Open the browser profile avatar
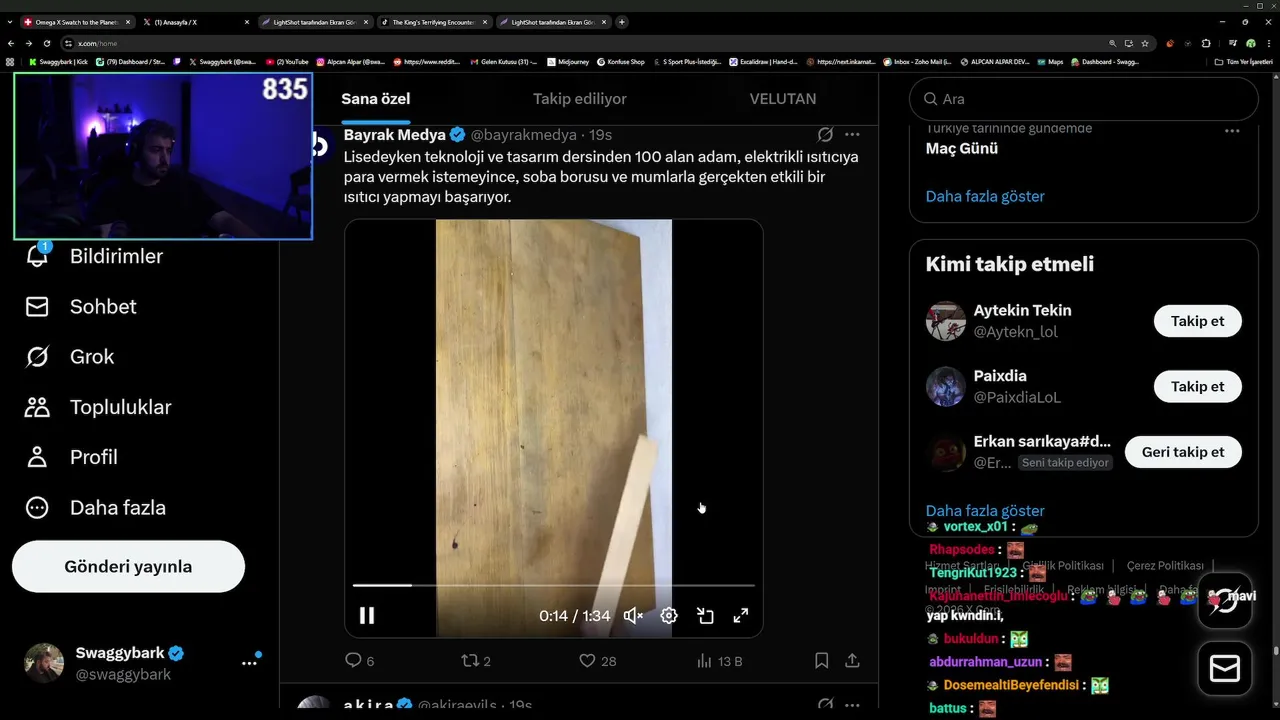This screenshot has width=1280, height=720. point(1250,43)
